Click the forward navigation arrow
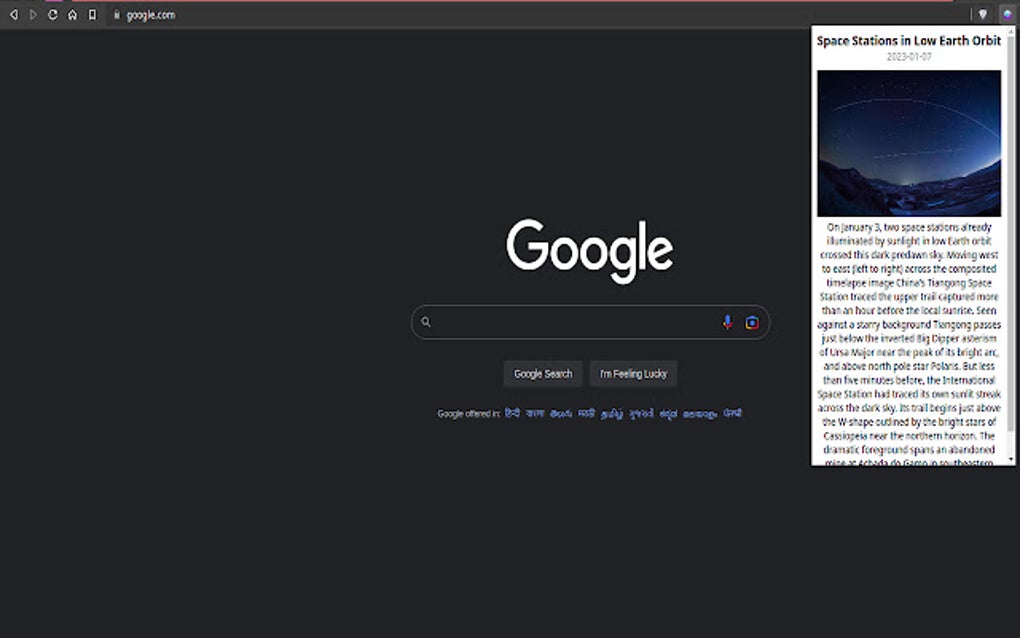This screenshot has height=638, width=1020. (33, 15)
